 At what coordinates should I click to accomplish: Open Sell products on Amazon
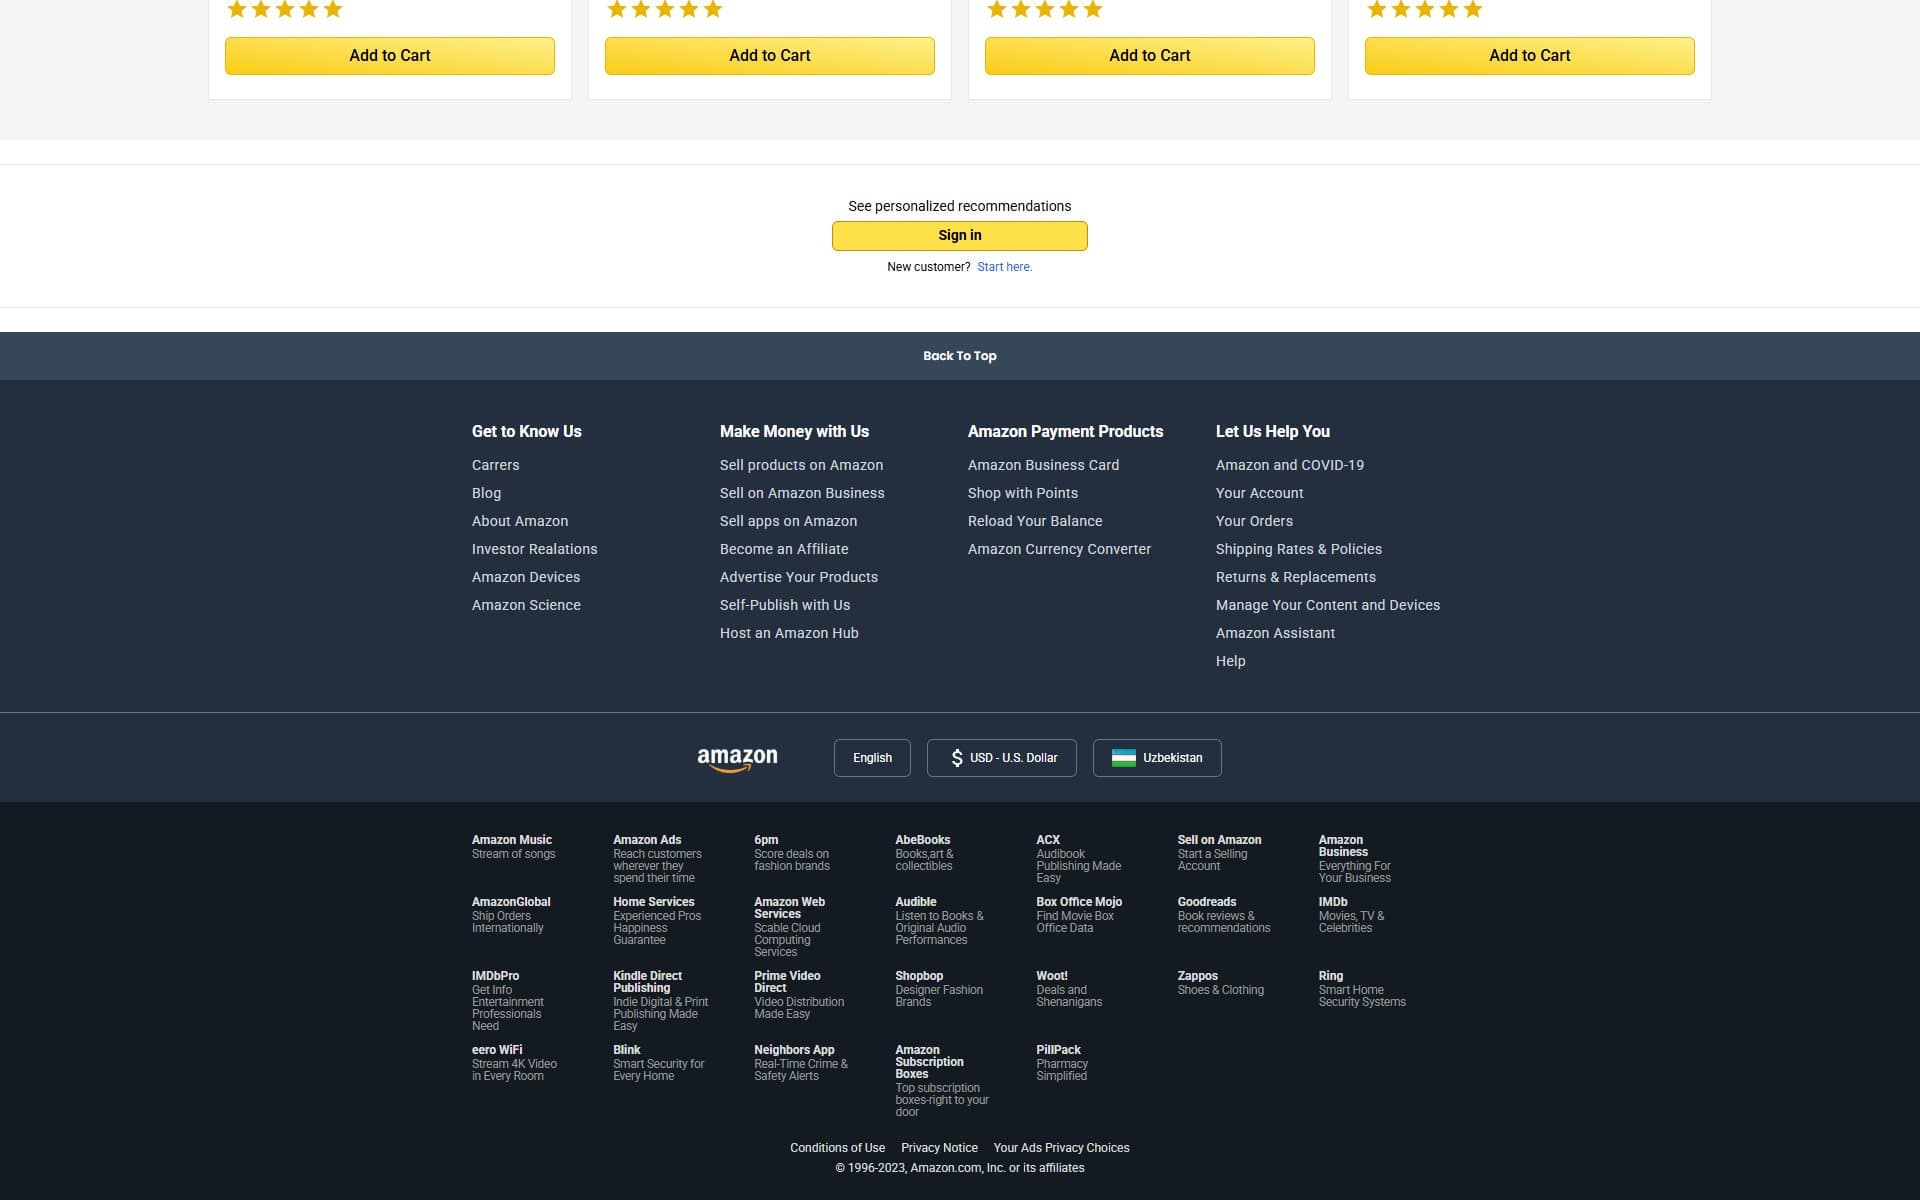pos(801,465)
